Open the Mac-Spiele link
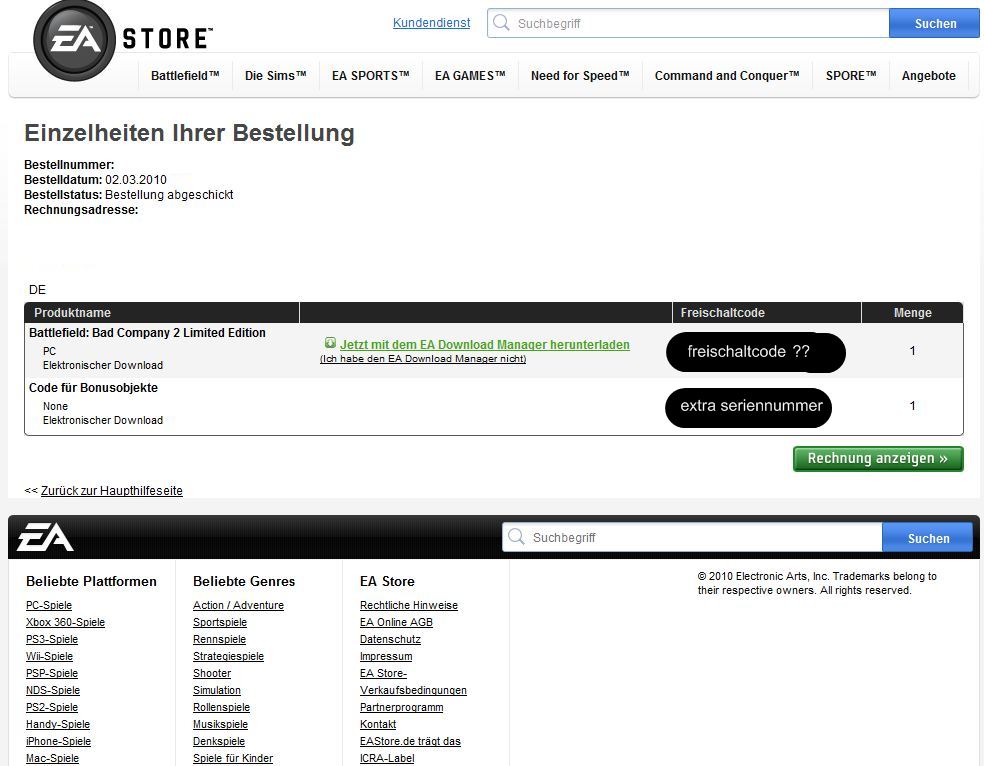The height and width of the screenshot is (766, 984). (53, 758)
